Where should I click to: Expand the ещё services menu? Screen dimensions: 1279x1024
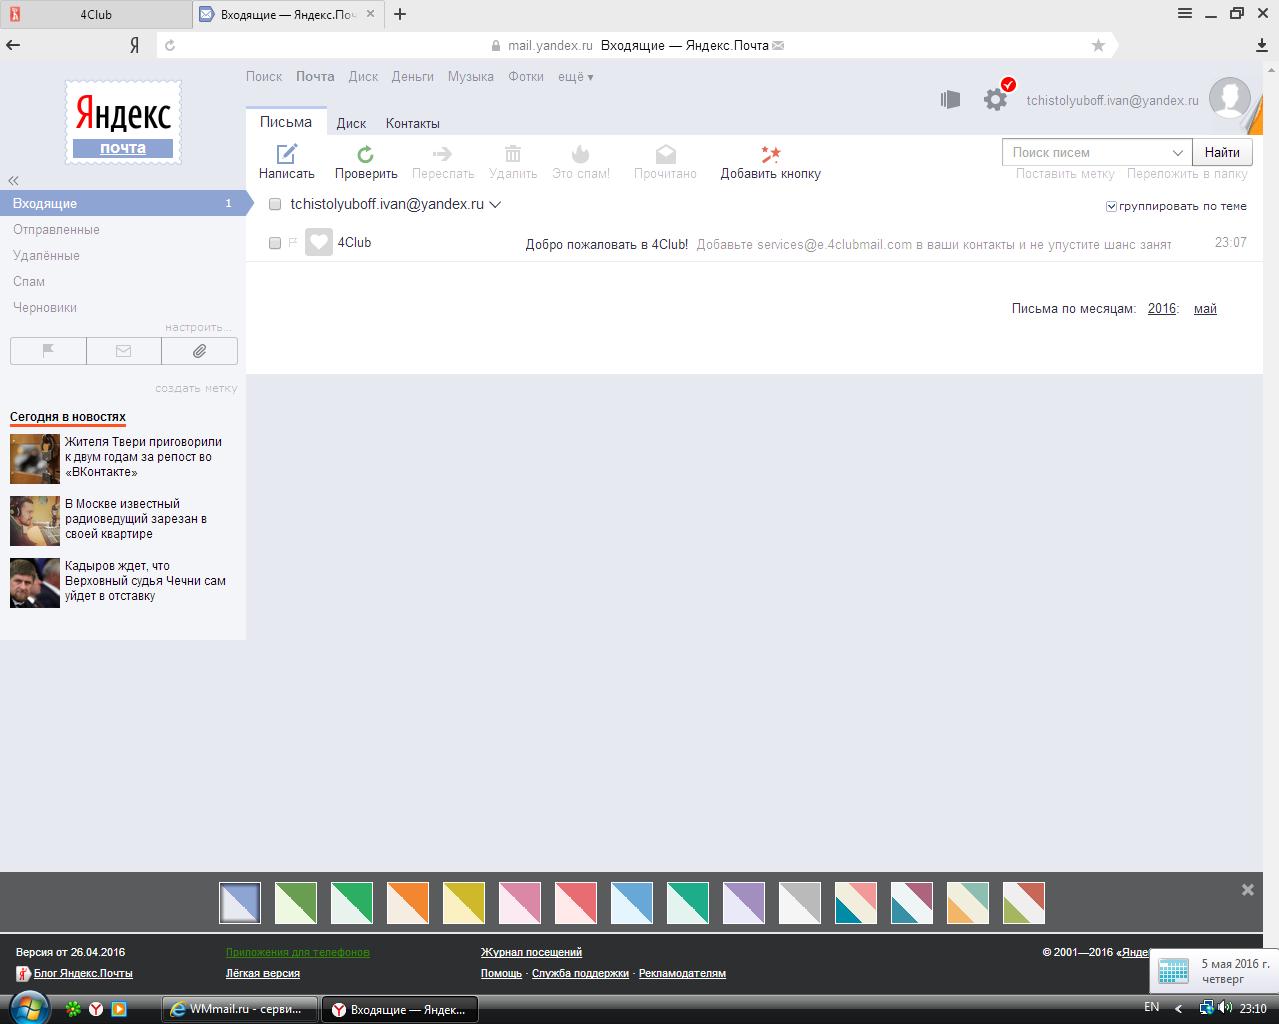[575, 76]
